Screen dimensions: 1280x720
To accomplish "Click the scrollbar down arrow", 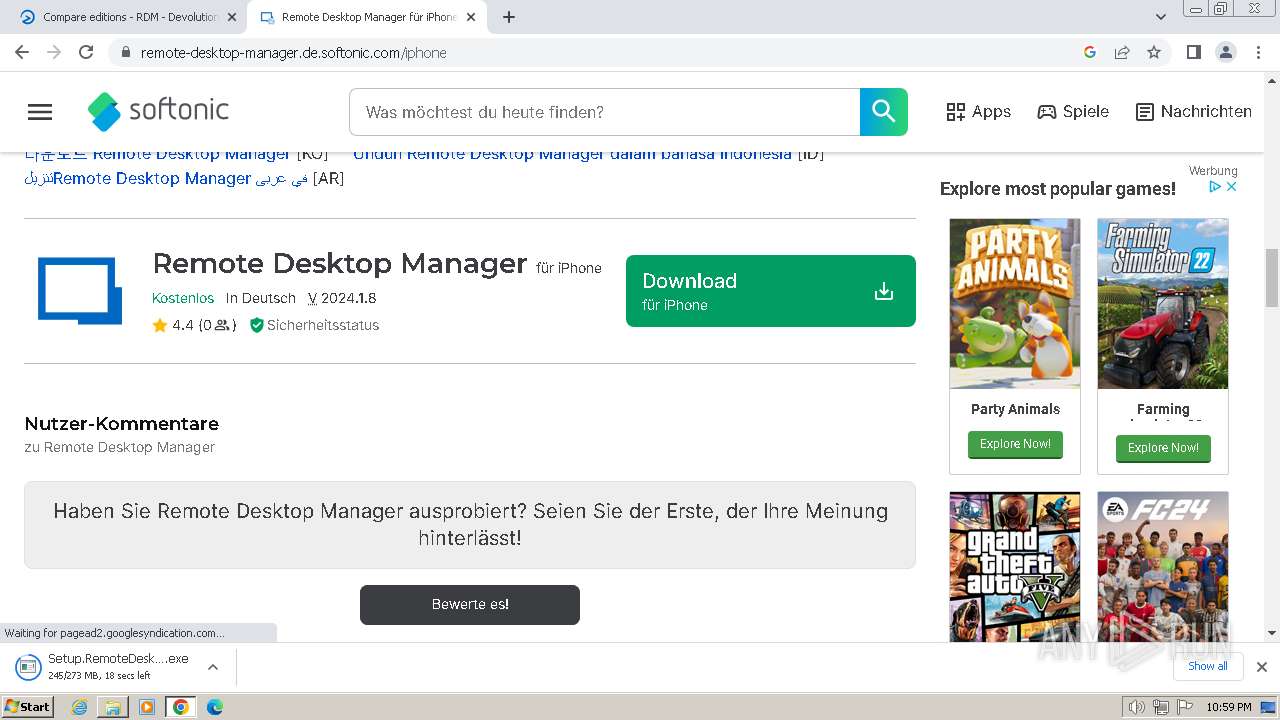I will click(1272, 633).
